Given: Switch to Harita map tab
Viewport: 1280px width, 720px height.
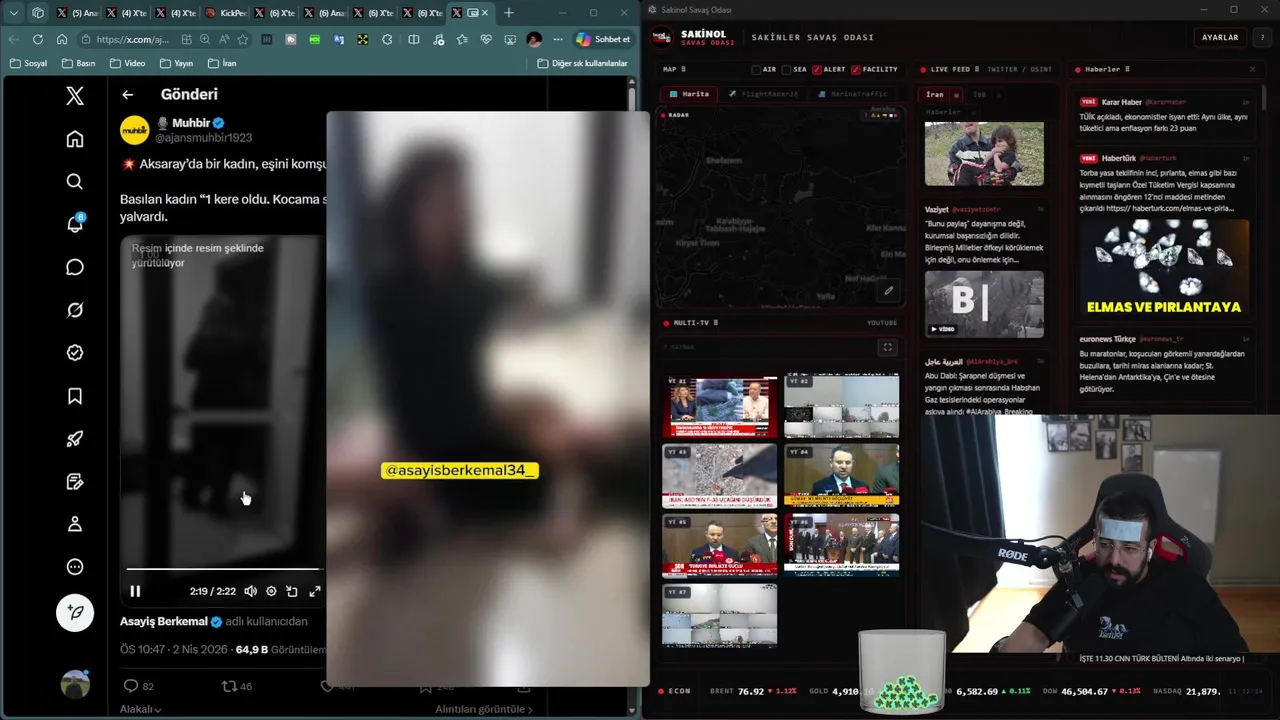Looking at the screenshot, I should click(689, 94).
